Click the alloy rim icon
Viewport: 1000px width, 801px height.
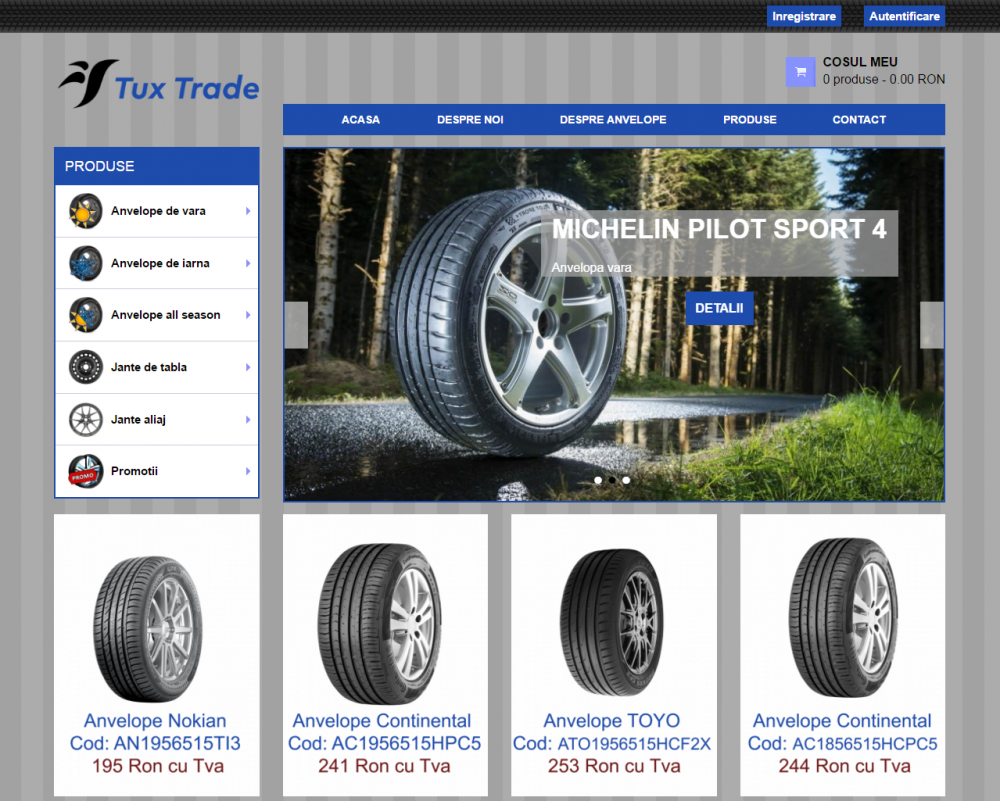tap(86, 419)
